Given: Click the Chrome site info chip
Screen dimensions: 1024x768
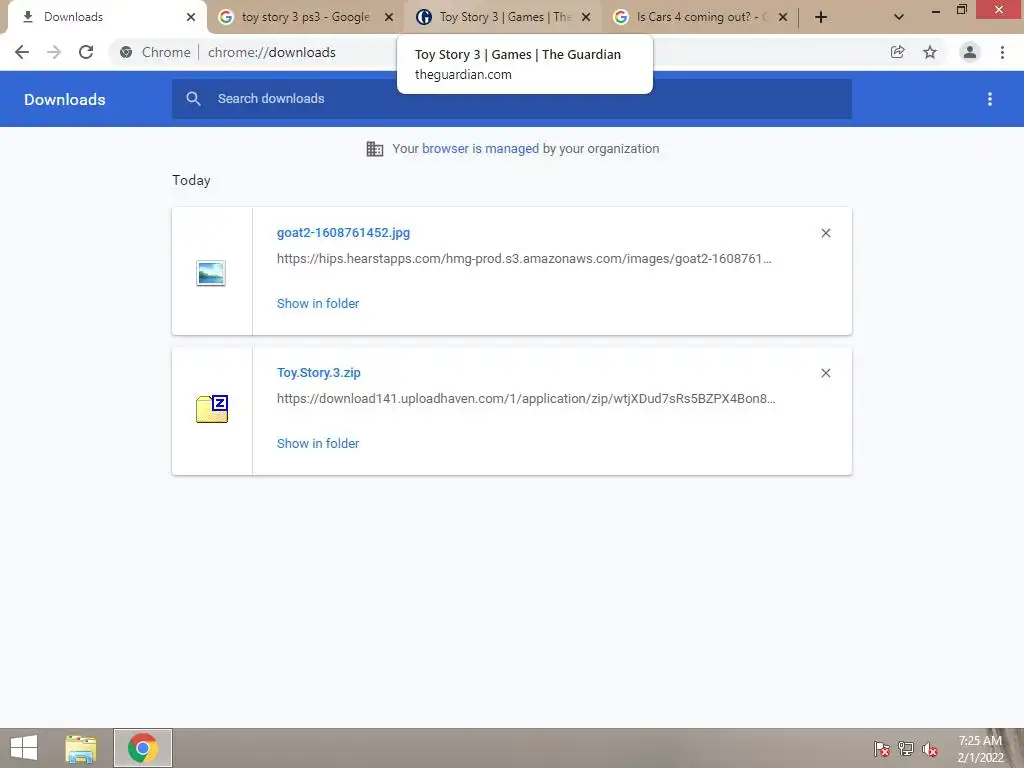Looking at the screenshot, I should [x=155, y=52].
